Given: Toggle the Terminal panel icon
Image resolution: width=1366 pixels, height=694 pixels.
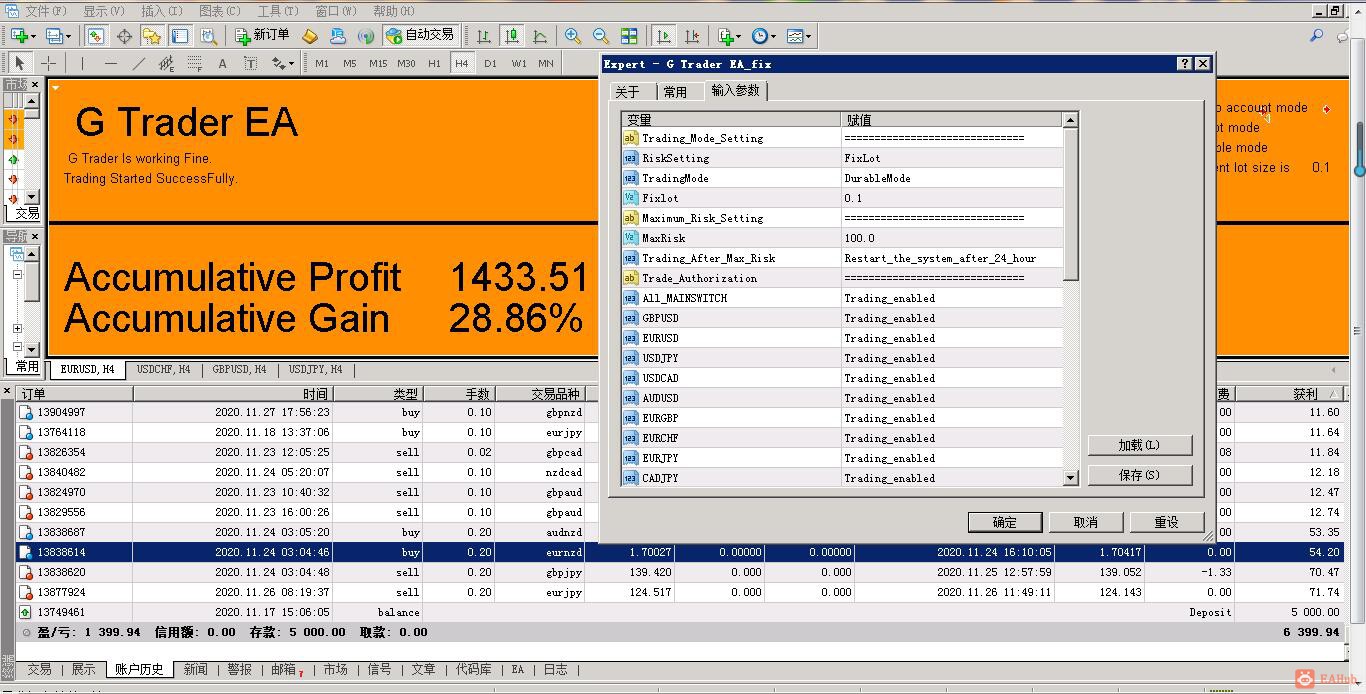Looking at the screenshot, I should (x=180, y=36).
